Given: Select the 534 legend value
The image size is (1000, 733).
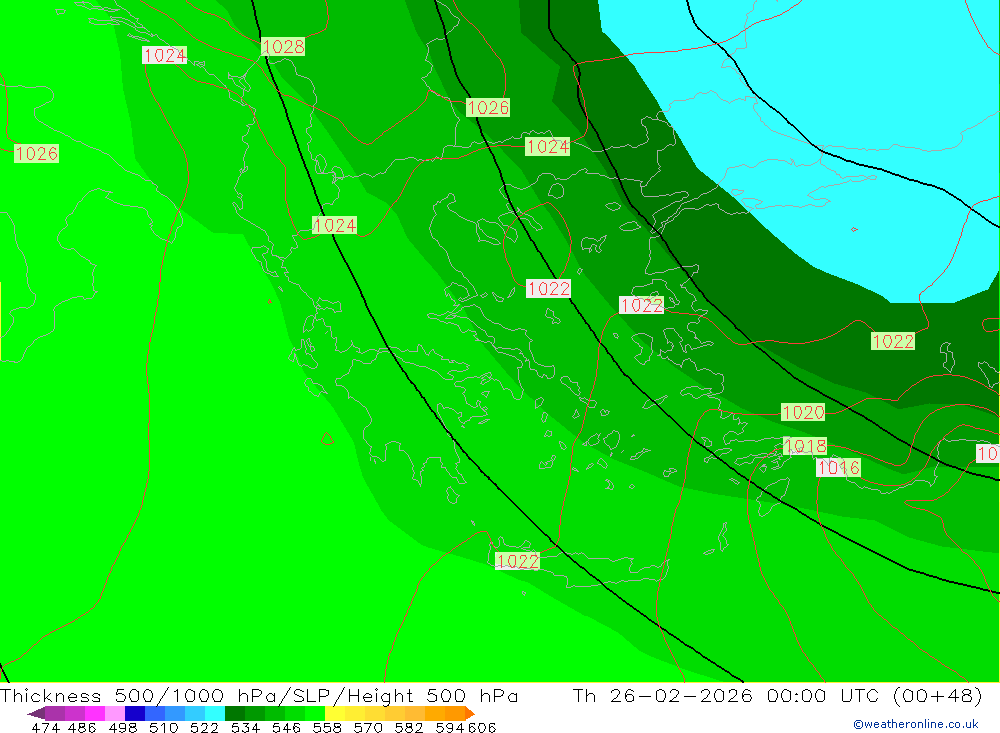Looking at the screenshot, I should point(246,728).
